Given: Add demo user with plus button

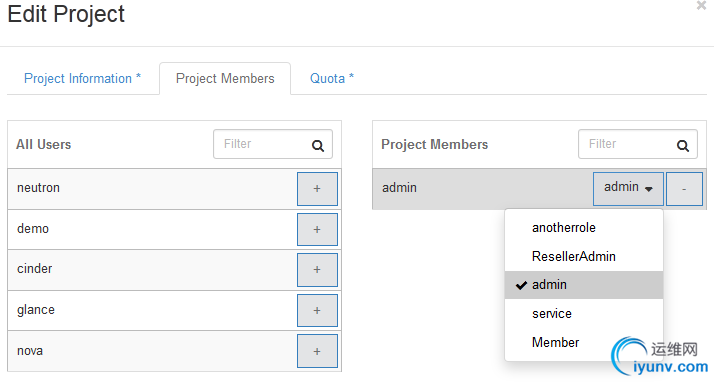Looking at the screenshot, I should 317,229.
